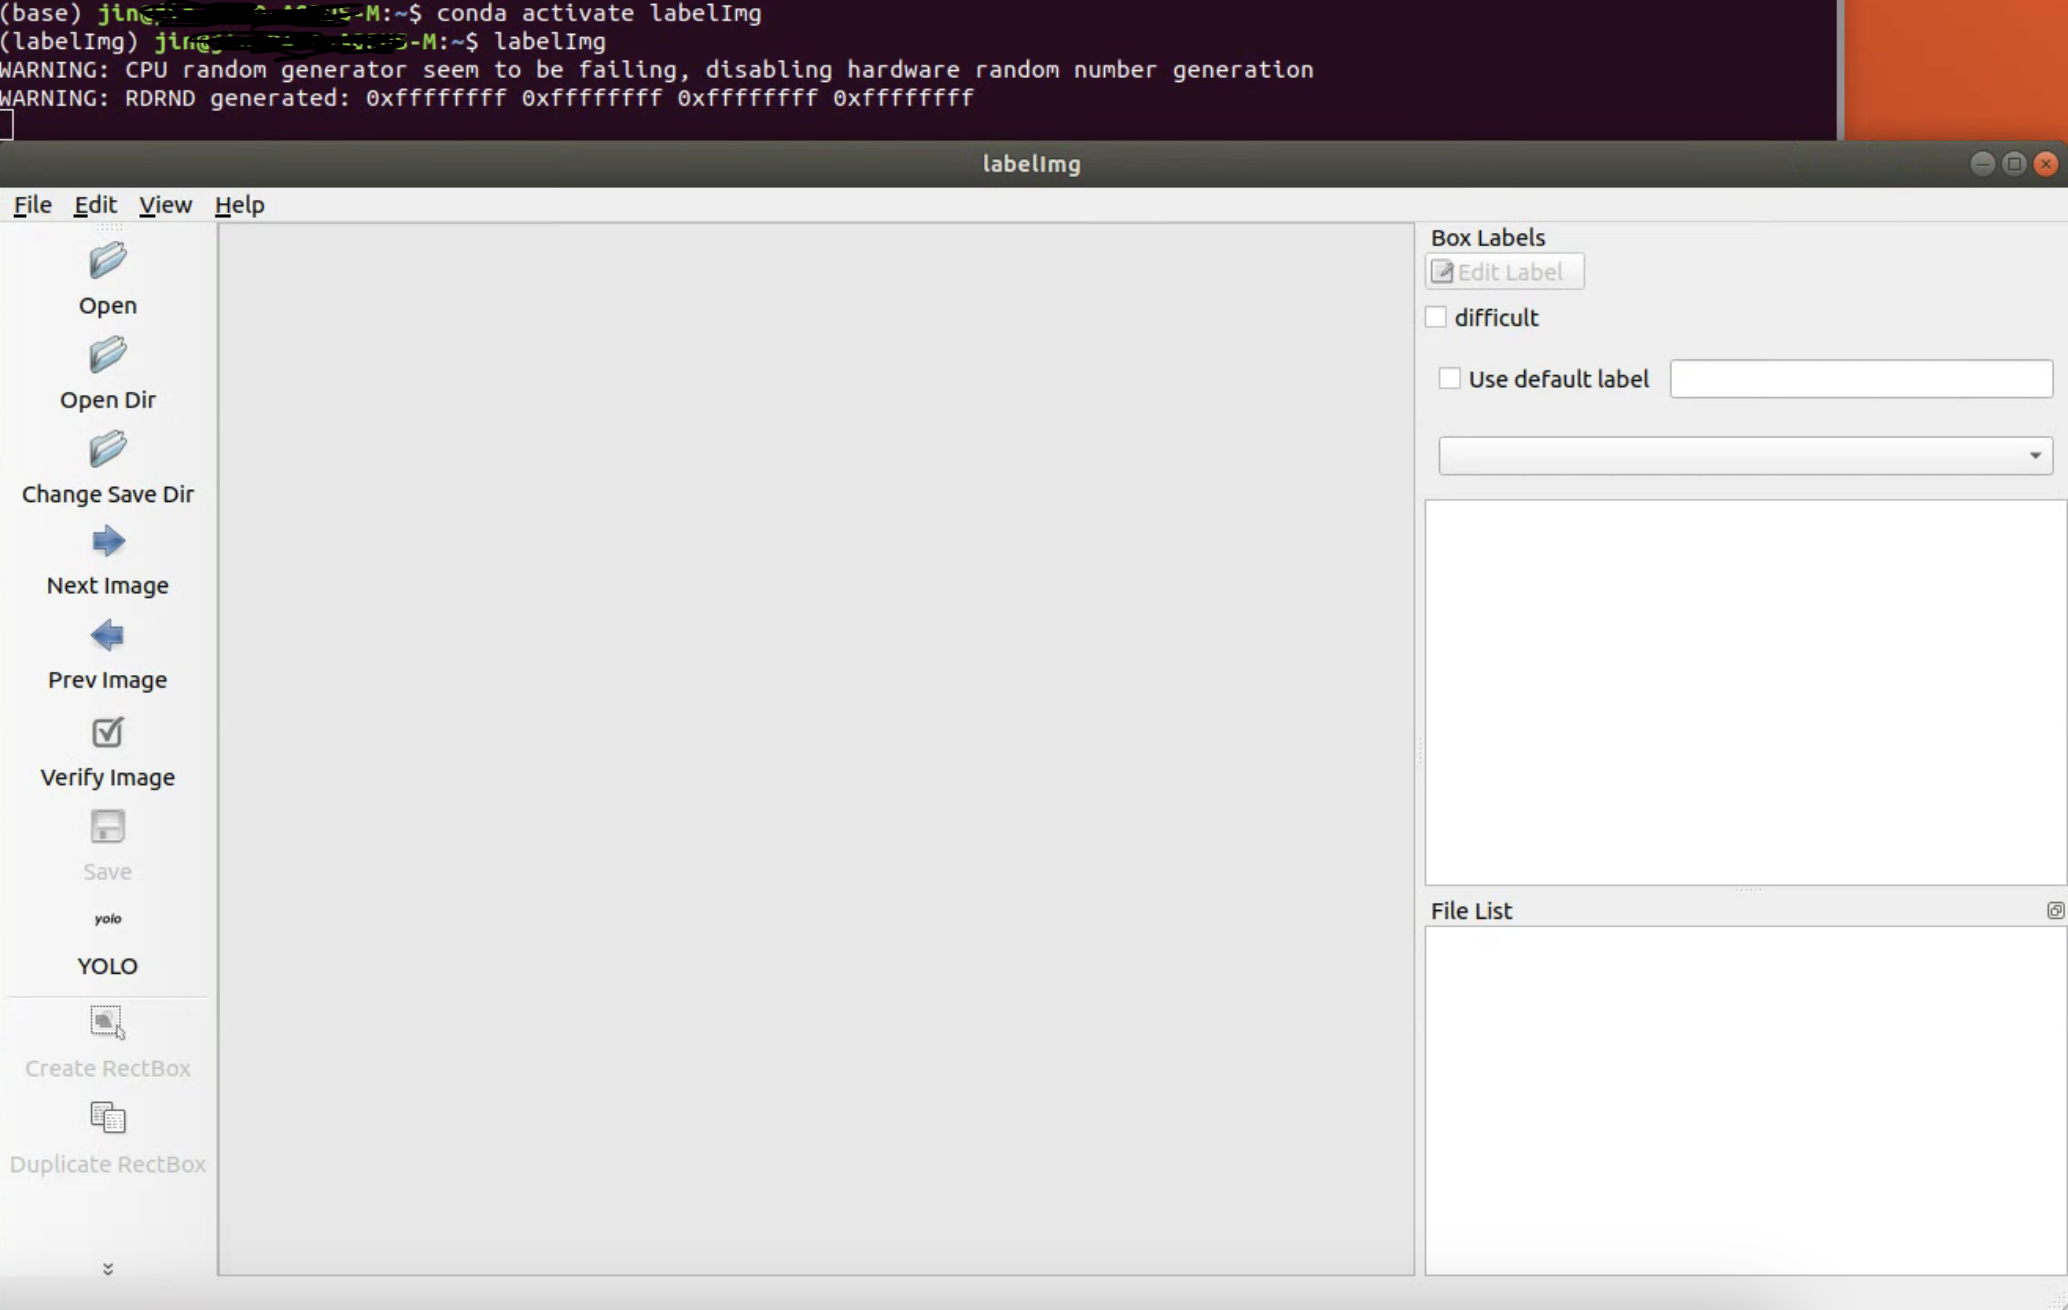The width and height of the screenshot is (2068, 1310).
Task: Go to Next Image arrow
Action: [107, 542]
